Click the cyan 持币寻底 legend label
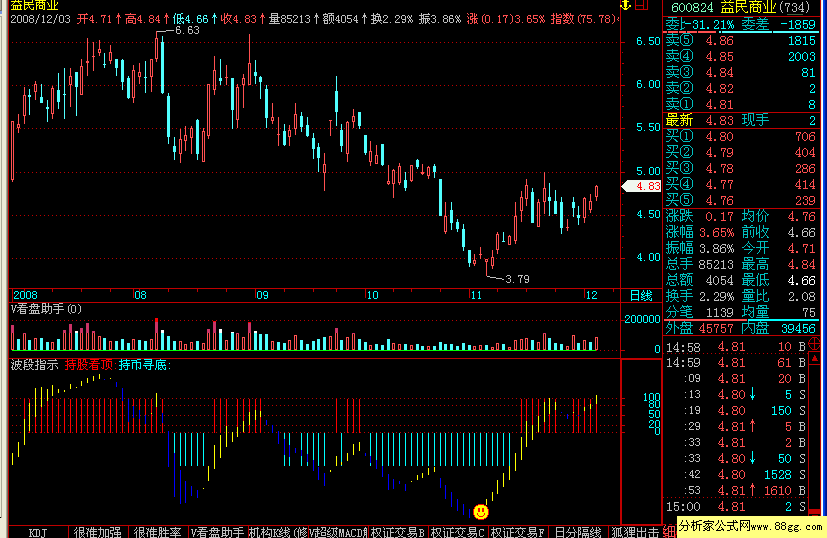 145,365
